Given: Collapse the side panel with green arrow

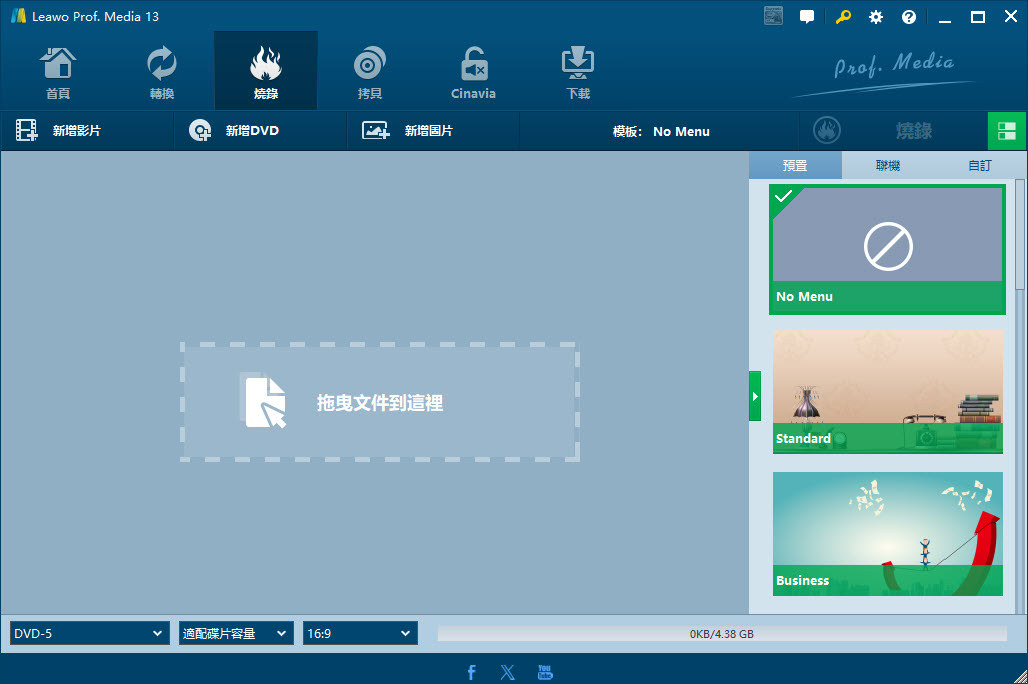Looking at the screenshot, I should click(x=755, y=396).
